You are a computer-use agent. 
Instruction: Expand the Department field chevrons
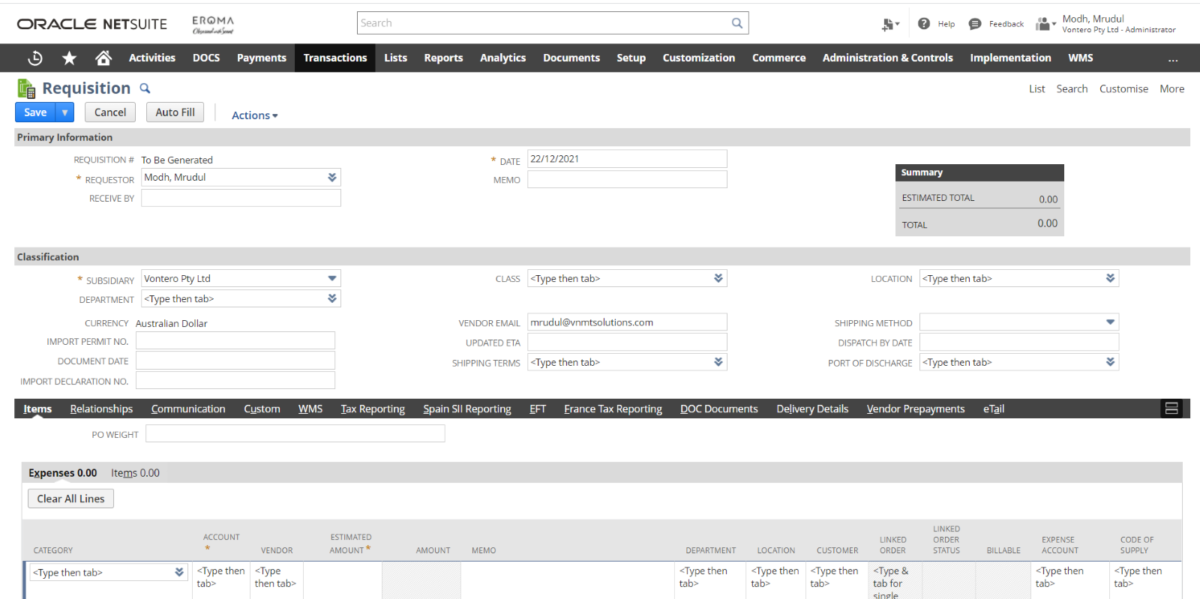[x=330, y=298]
